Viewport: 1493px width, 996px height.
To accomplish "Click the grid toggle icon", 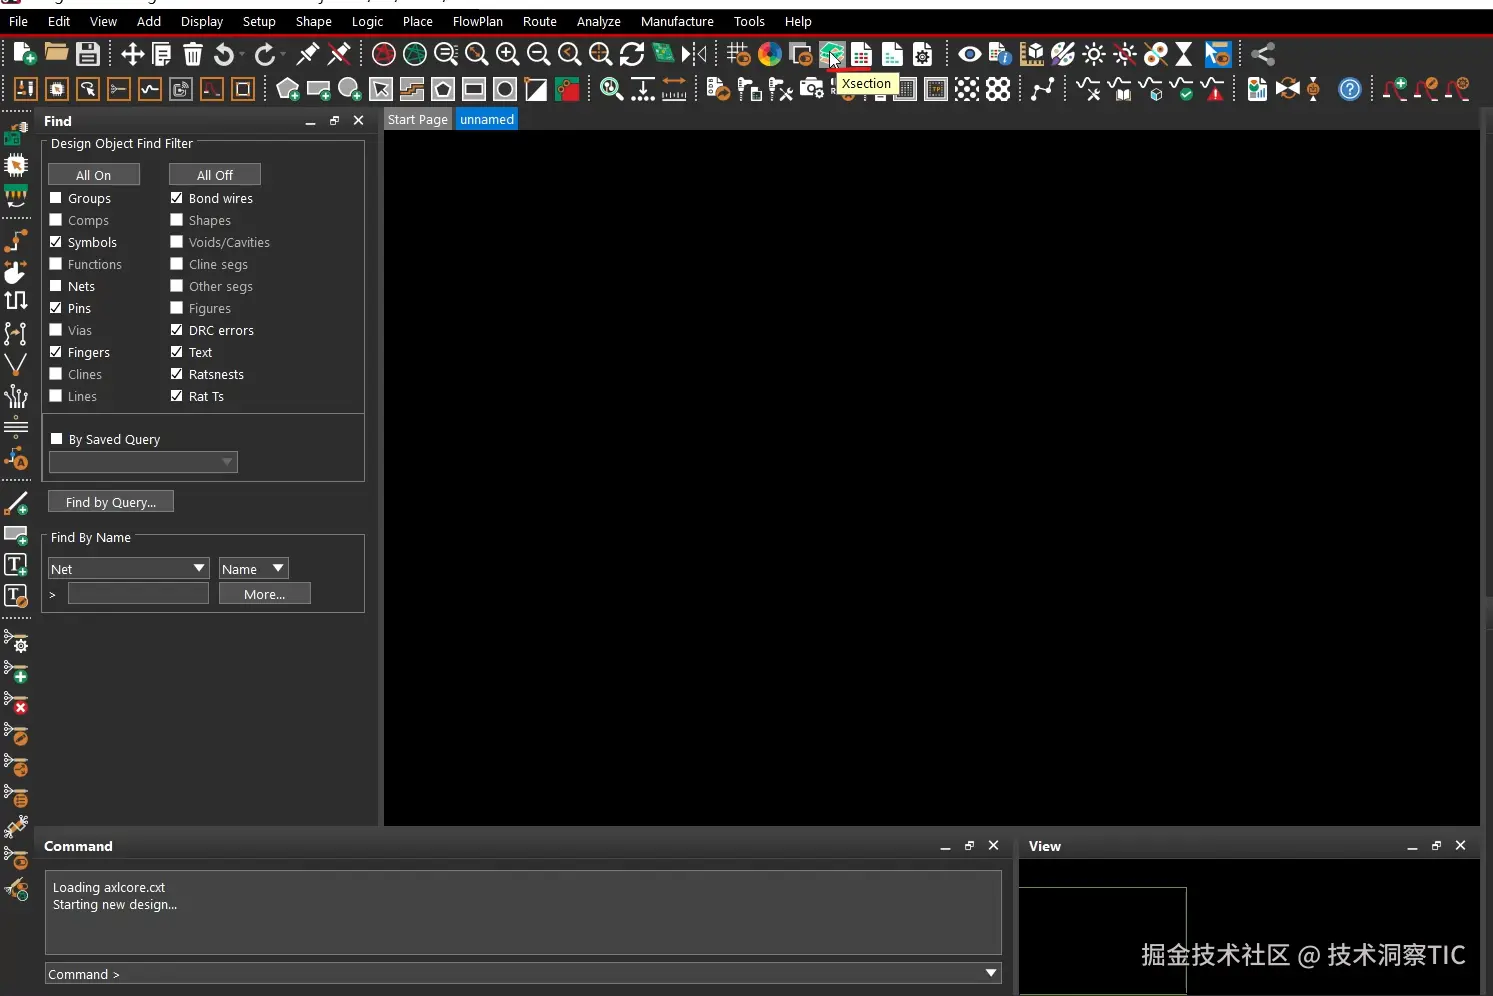I will [738, 54].
